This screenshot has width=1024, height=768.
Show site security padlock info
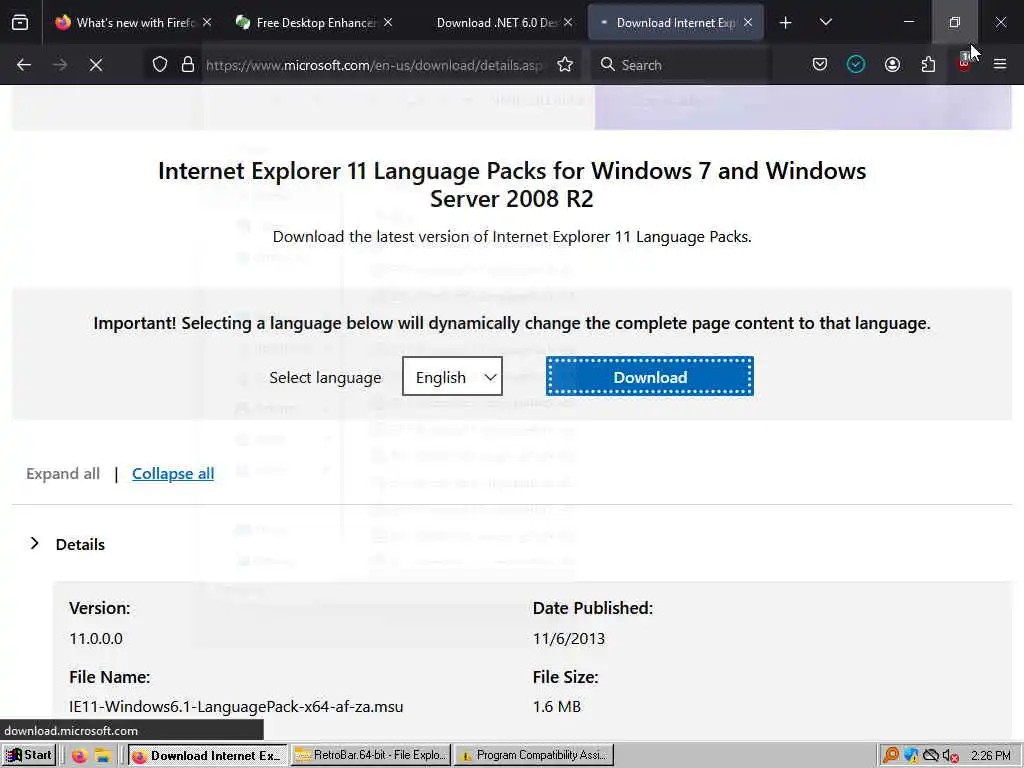[188, 65]
